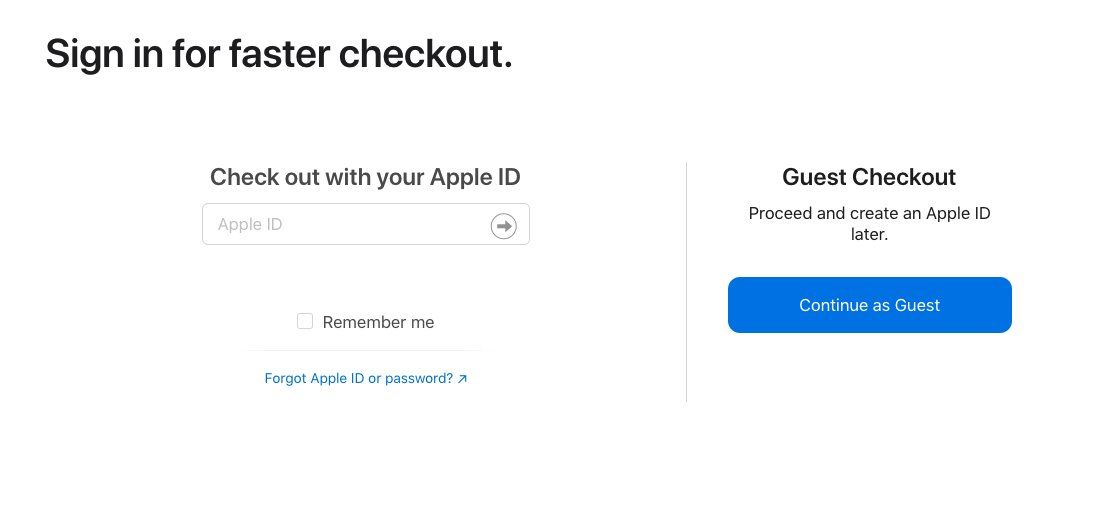The height and width of the screenshot is (516, 1108).
Task: Click Proceed and create an Apple ID text
Action: coord(869,213)
